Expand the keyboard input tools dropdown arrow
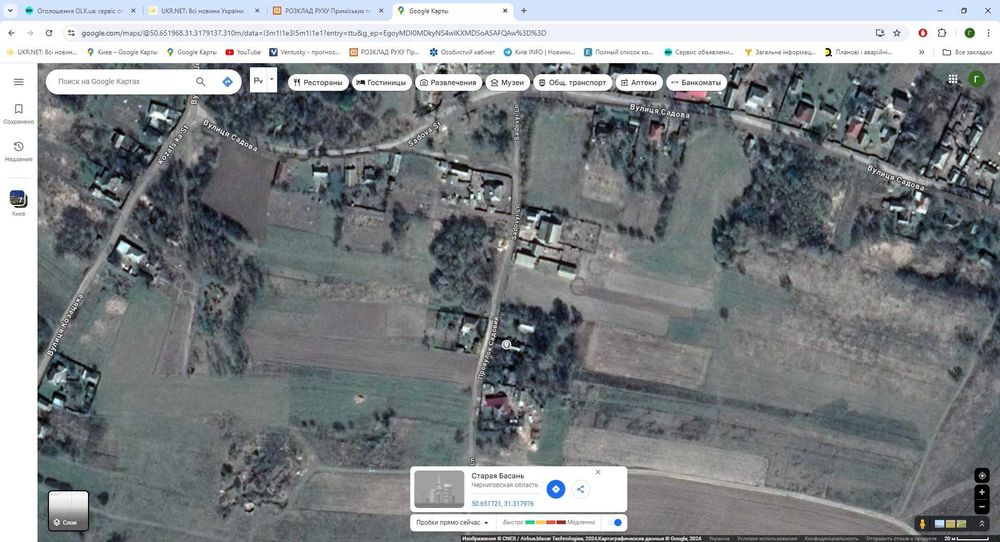This screenshot has width=1000, height=542. [x=272, y=80]
